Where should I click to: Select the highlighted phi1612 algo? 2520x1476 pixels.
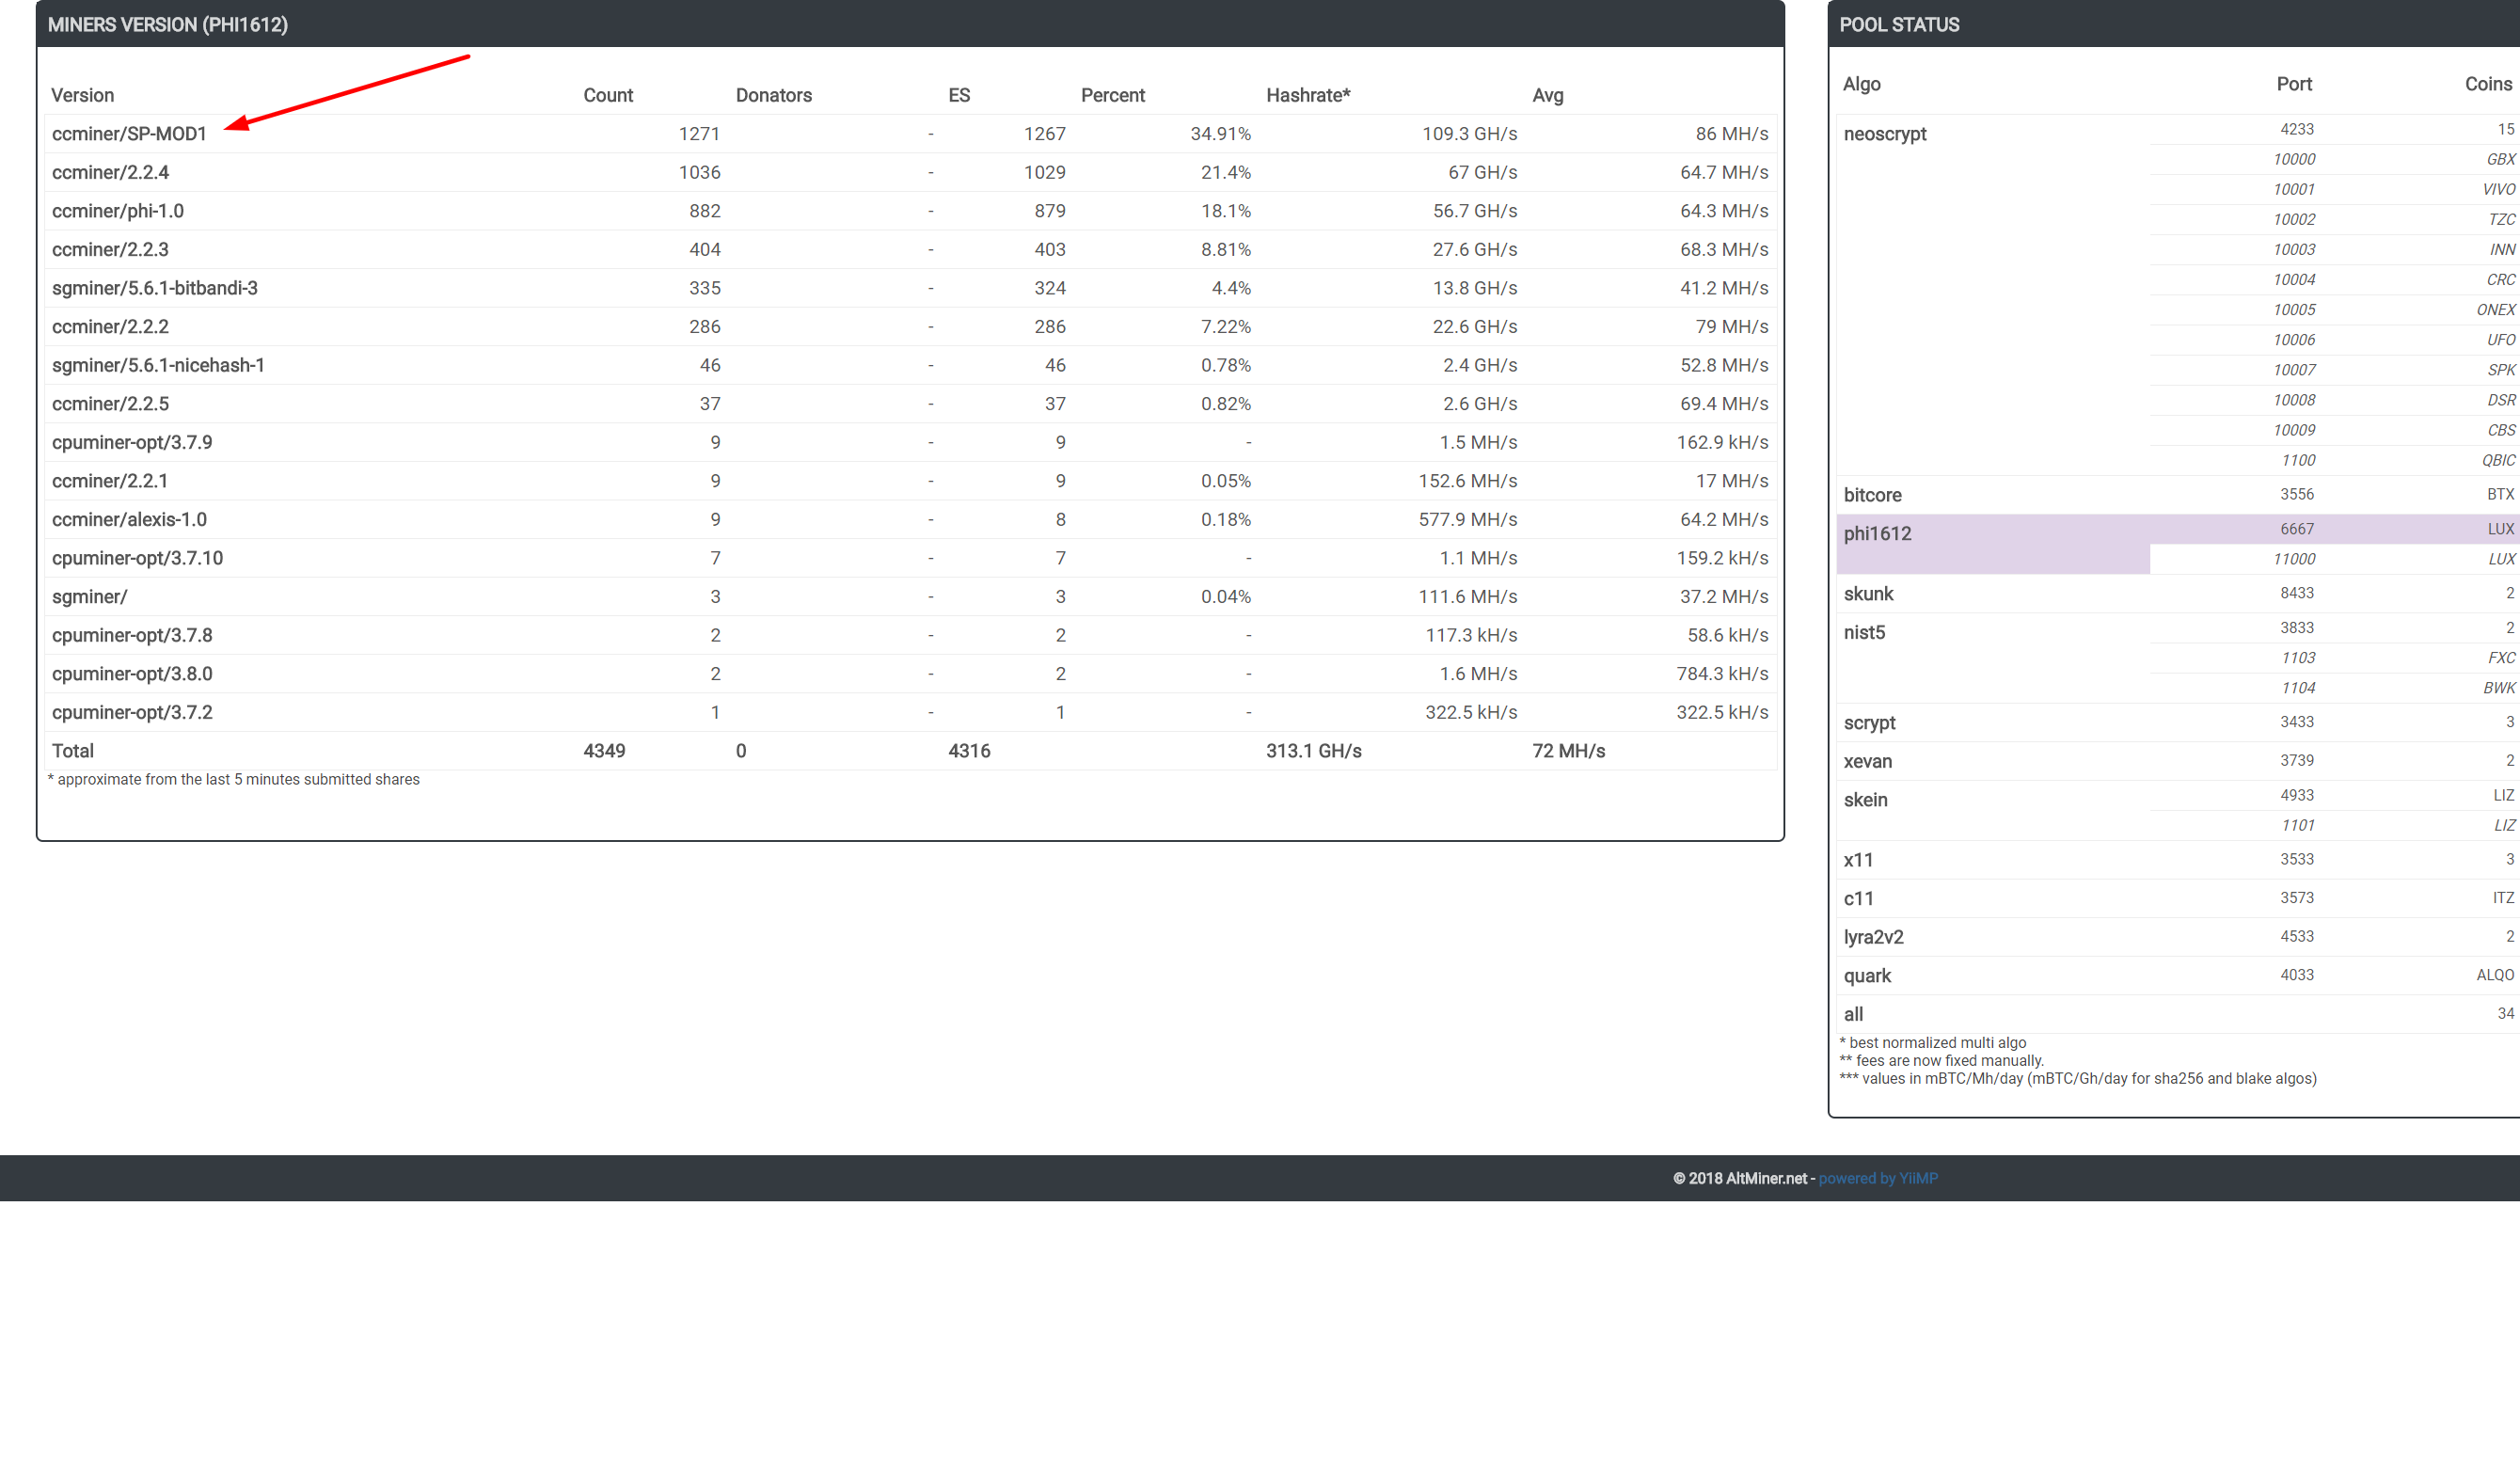coord(1877,534)
